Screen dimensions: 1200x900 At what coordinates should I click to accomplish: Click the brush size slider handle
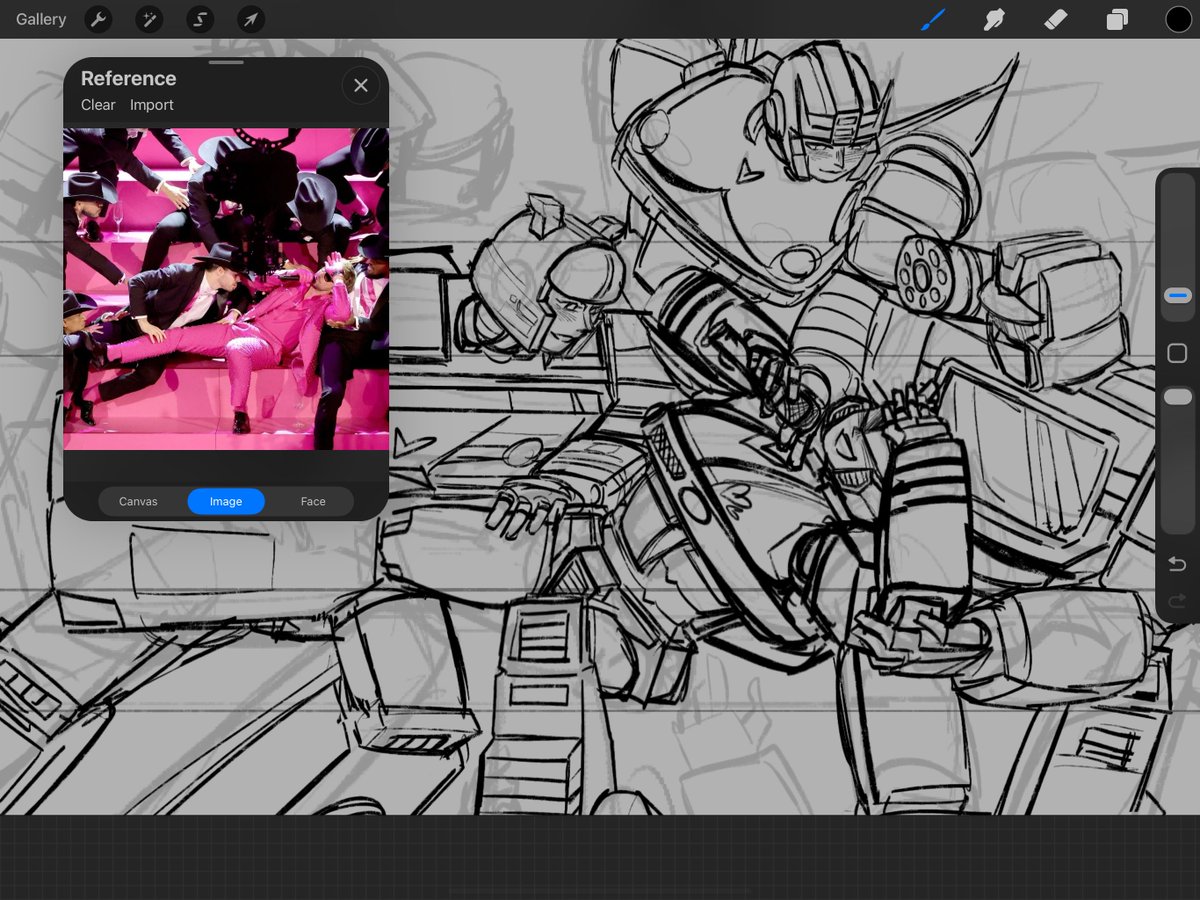(x=1177, y=296)
